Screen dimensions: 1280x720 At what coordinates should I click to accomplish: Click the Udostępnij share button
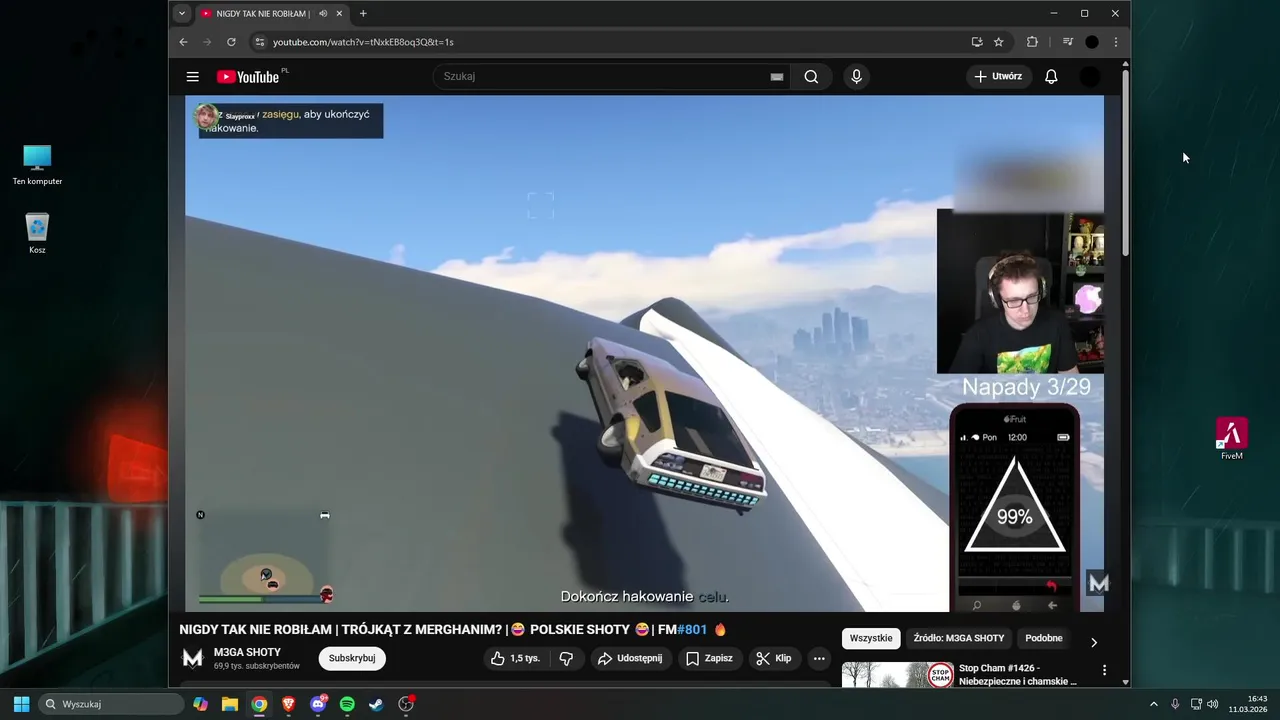click(x=629, y=658)
